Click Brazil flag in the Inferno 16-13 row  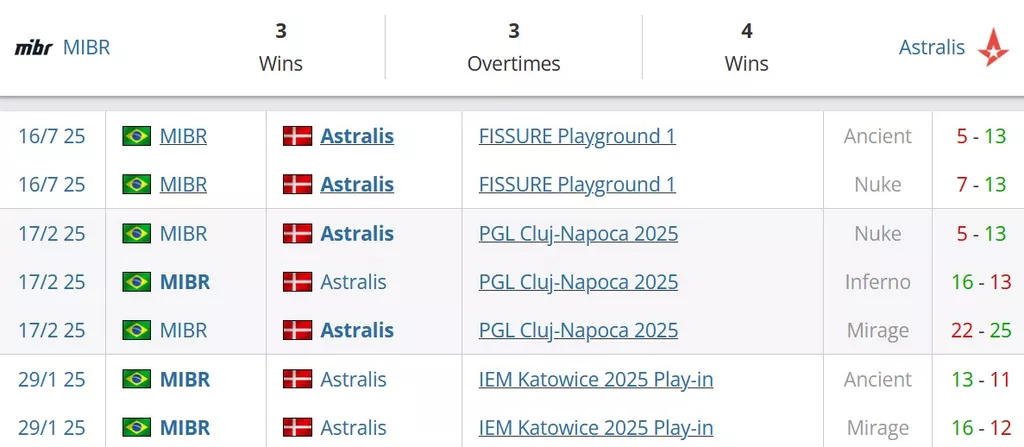(x=136, y=282)
